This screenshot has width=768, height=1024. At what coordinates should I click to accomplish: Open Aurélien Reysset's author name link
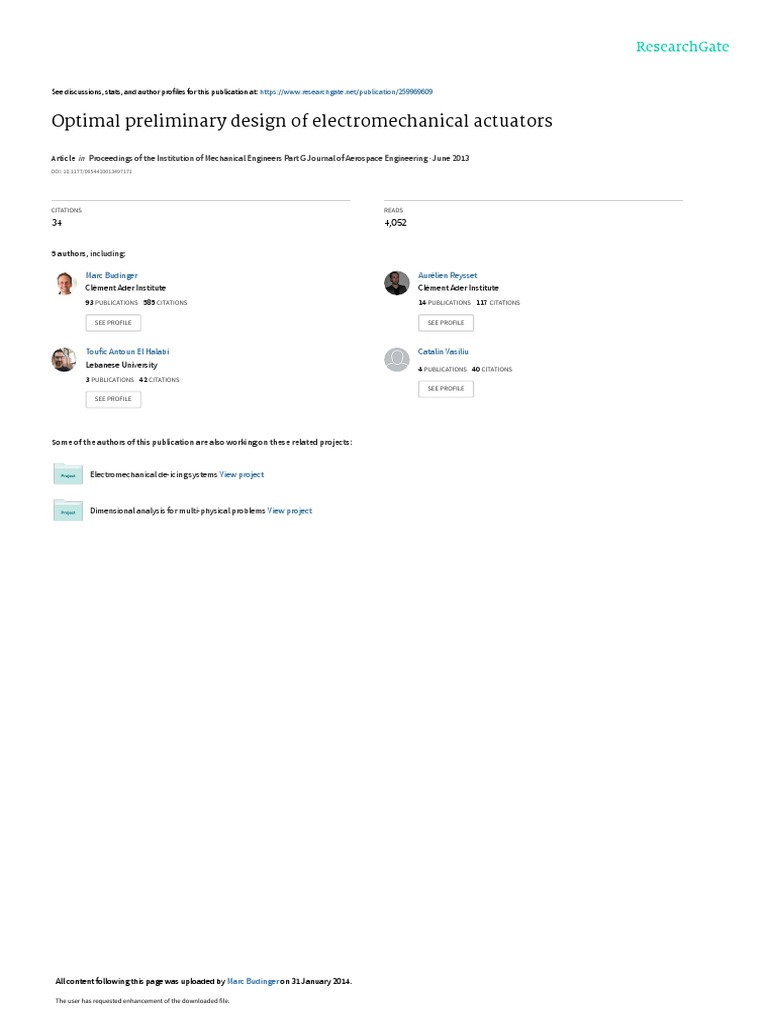[447, 276]
